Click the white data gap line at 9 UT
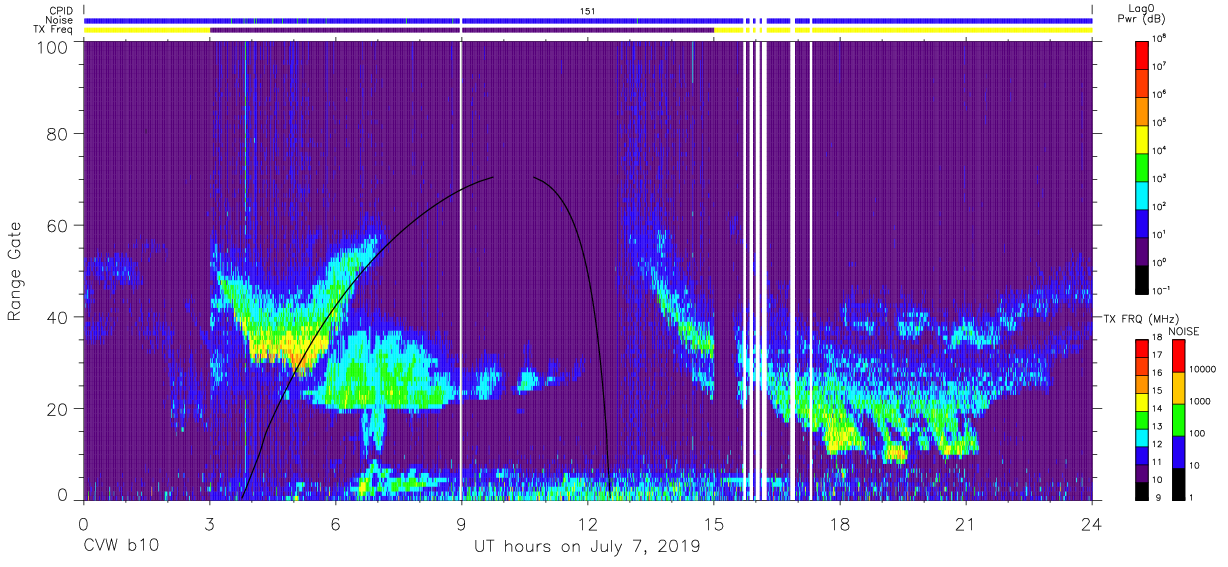Viewport: 1228px width, 567px height. click(x=460, y=270)
